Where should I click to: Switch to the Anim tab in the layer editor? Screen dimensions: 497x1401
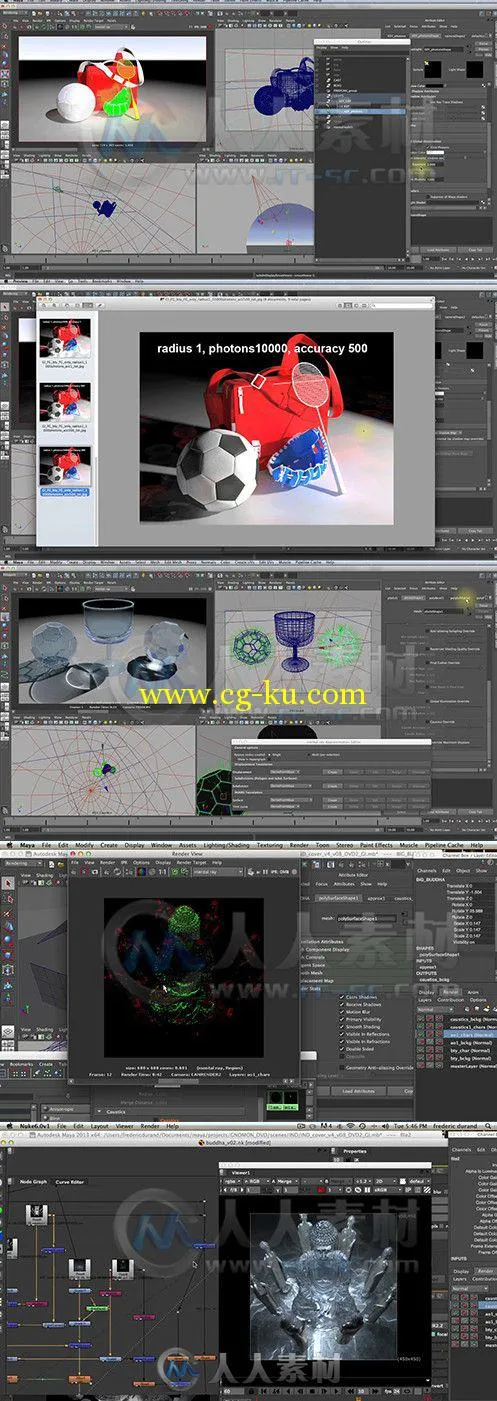coord(472,992)
